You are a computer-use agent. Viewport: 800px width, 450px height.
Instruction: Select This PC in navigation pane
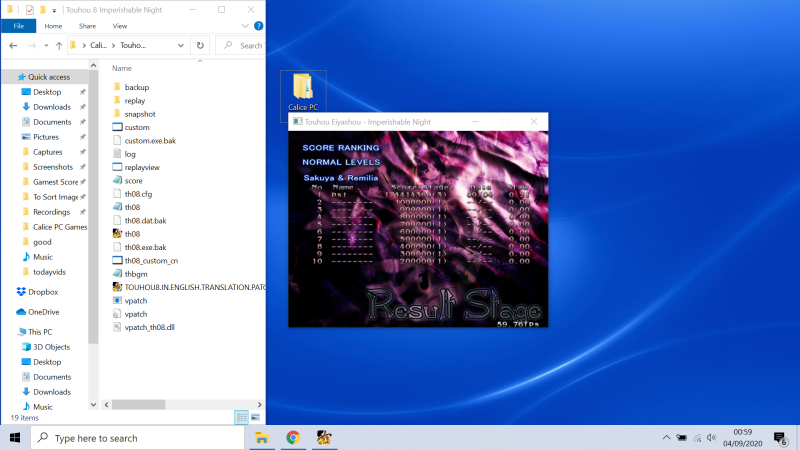click(x=40, y=332)
